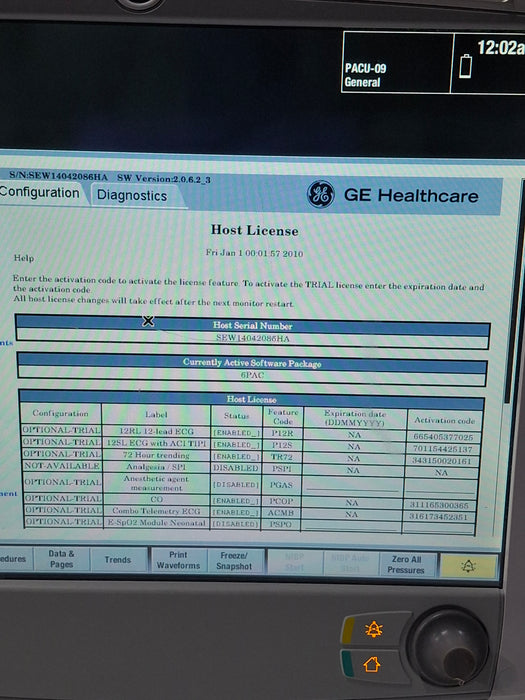Click the P12R feature code cell
Screen dimensions: 525x700
point(282,433)
